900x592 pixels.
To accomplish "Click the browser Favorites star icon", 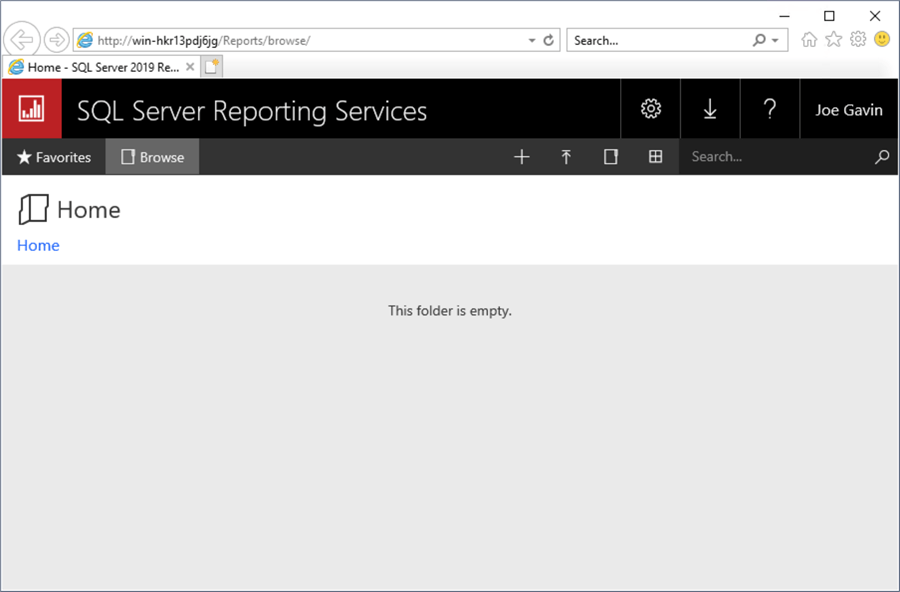I will click(833, 39).
